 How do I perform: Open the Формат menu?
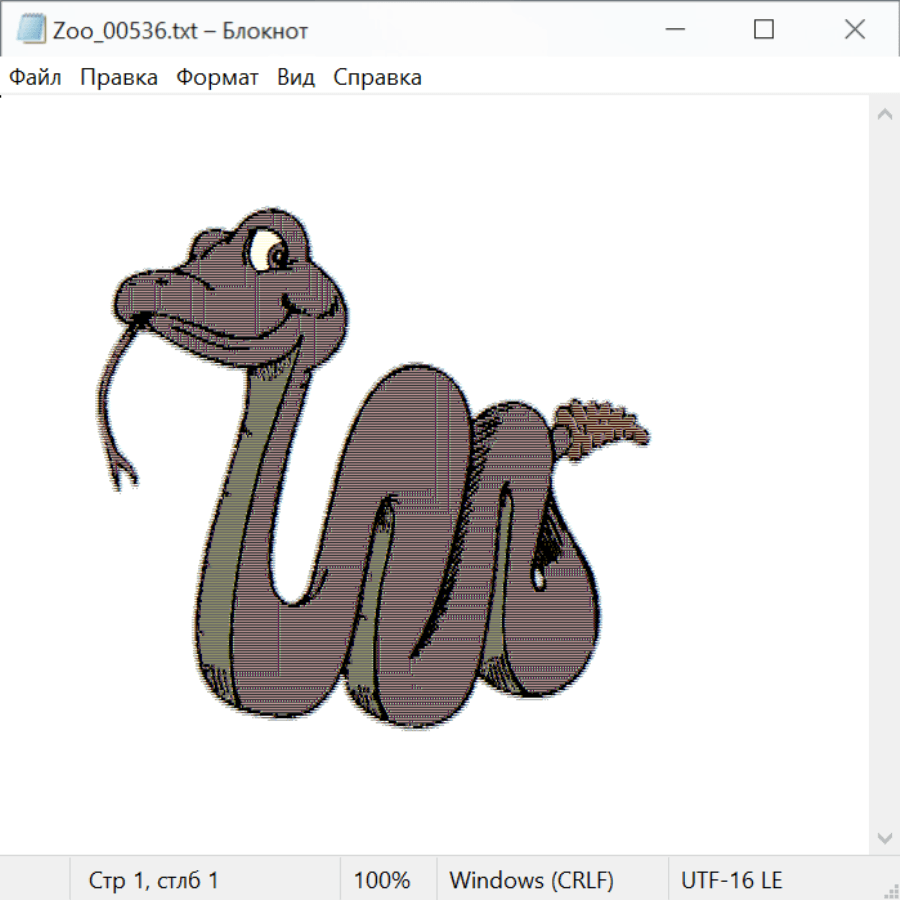(x=217, y=77)
